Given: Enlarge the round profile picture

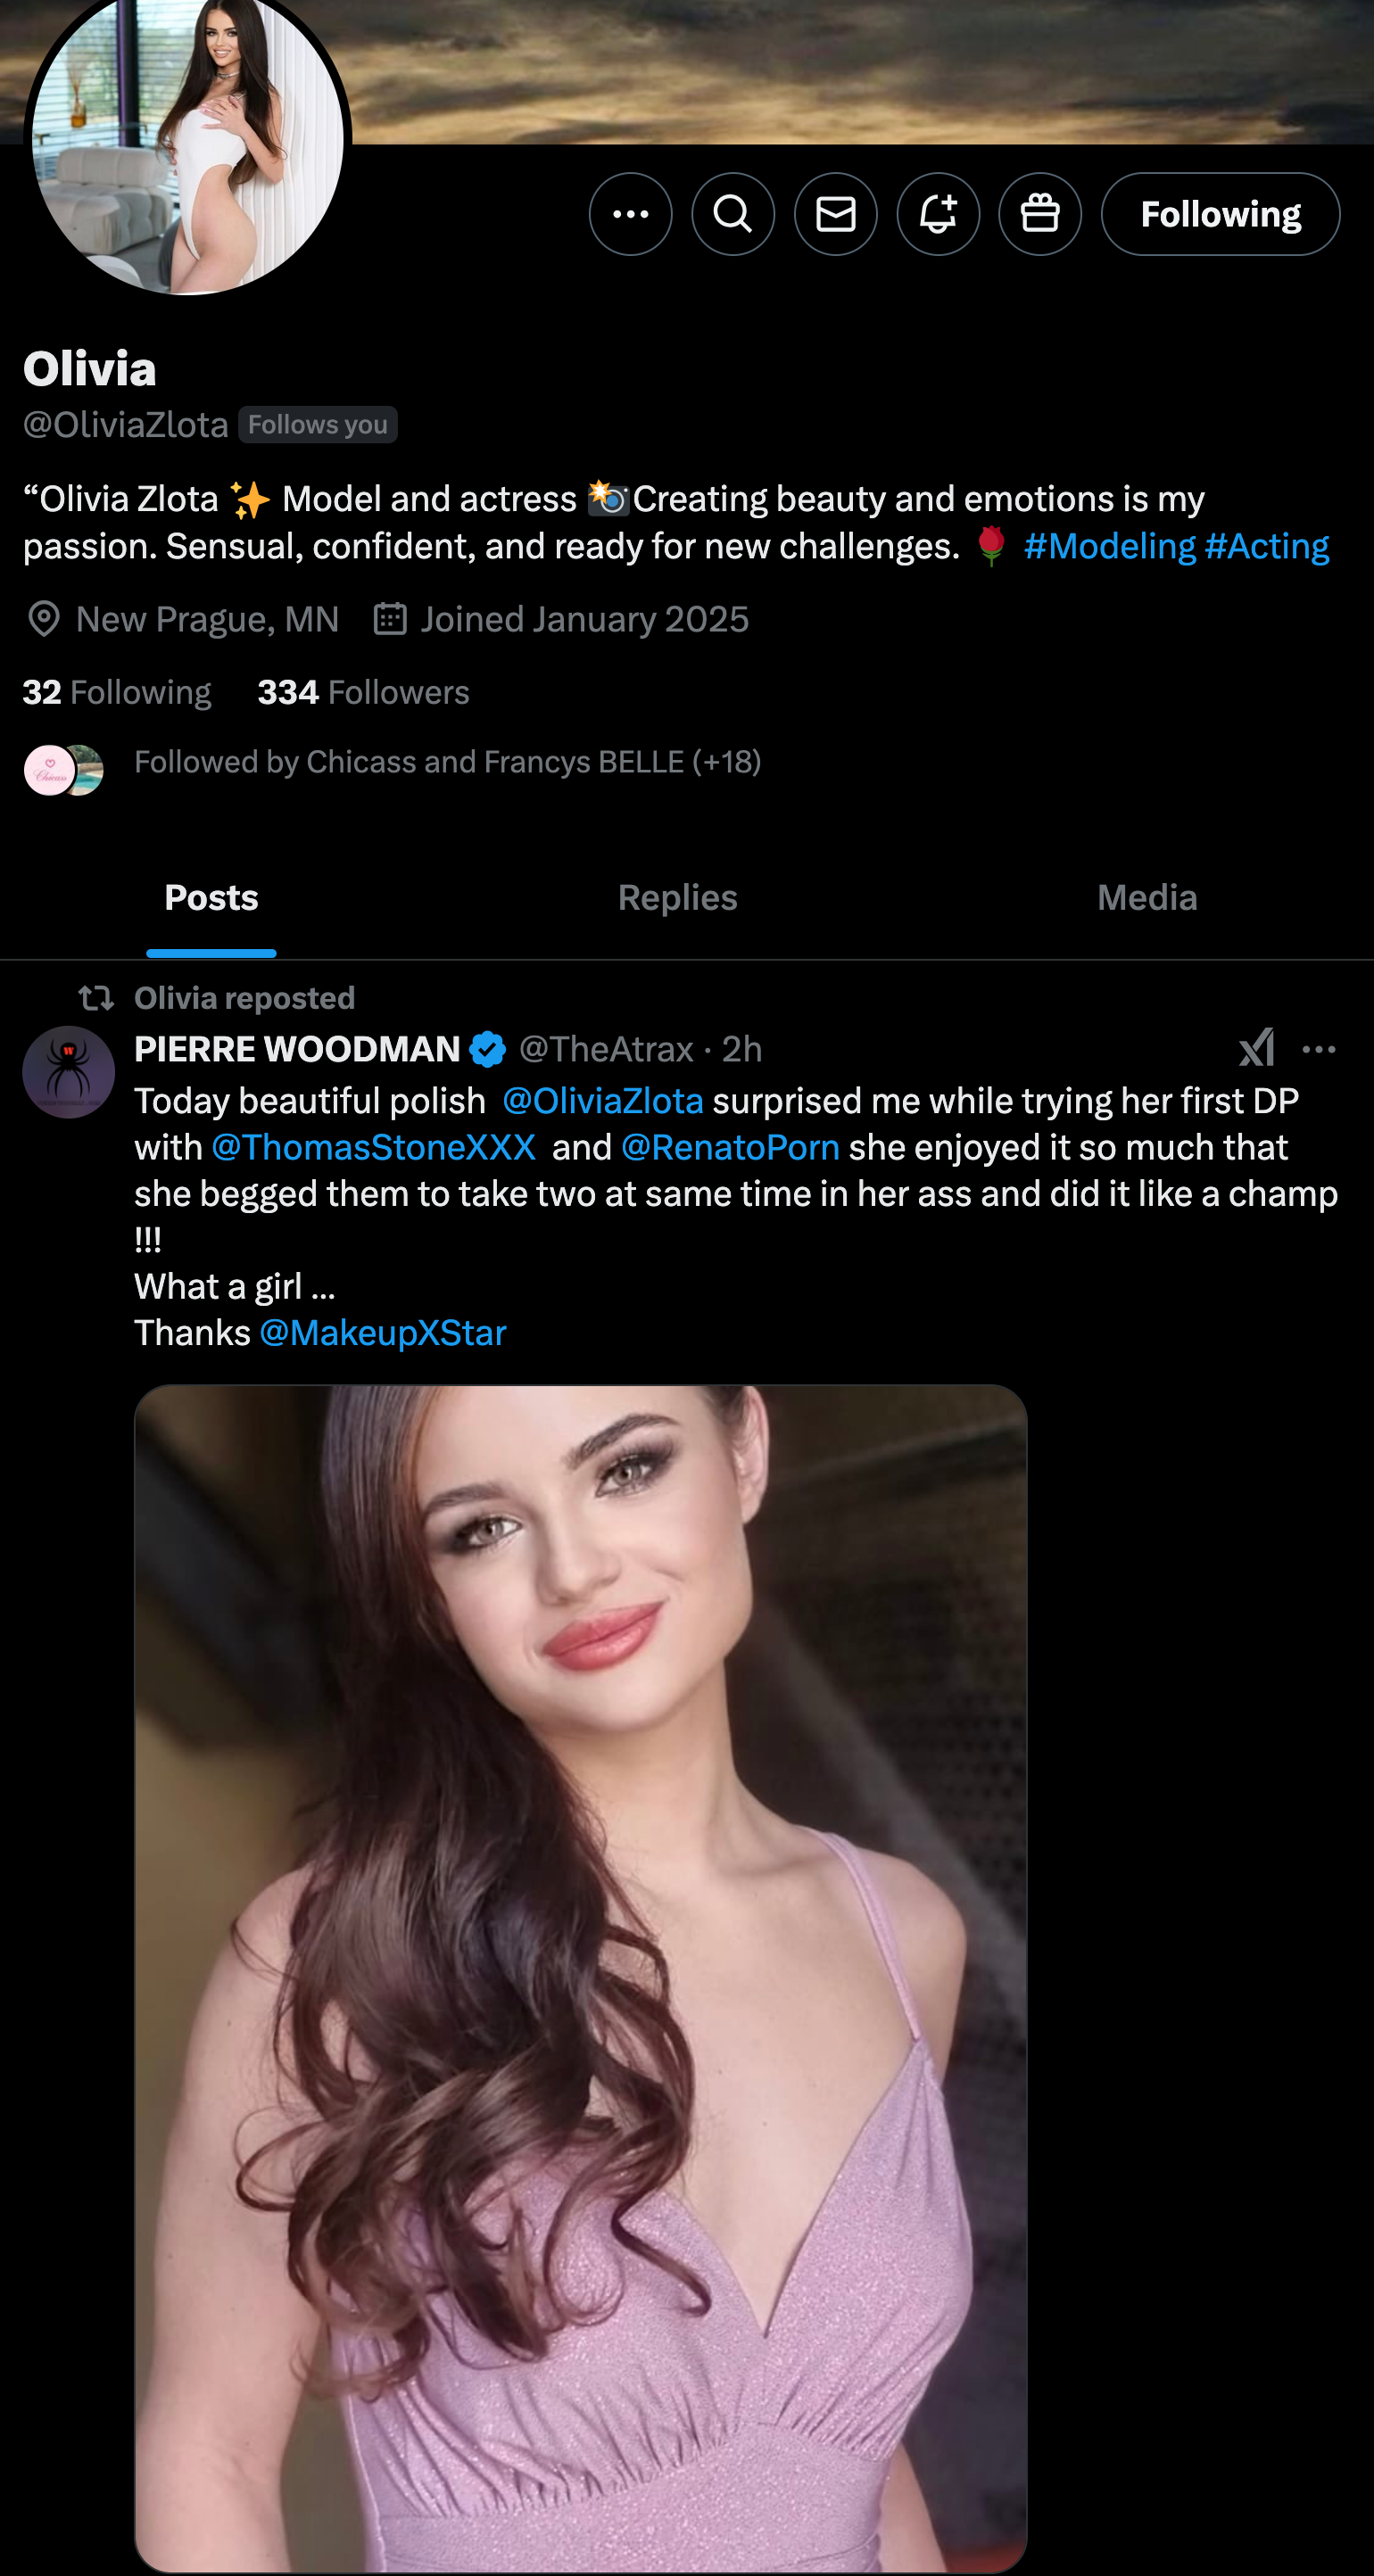Looking at the screenshot, I should point(188,140).
